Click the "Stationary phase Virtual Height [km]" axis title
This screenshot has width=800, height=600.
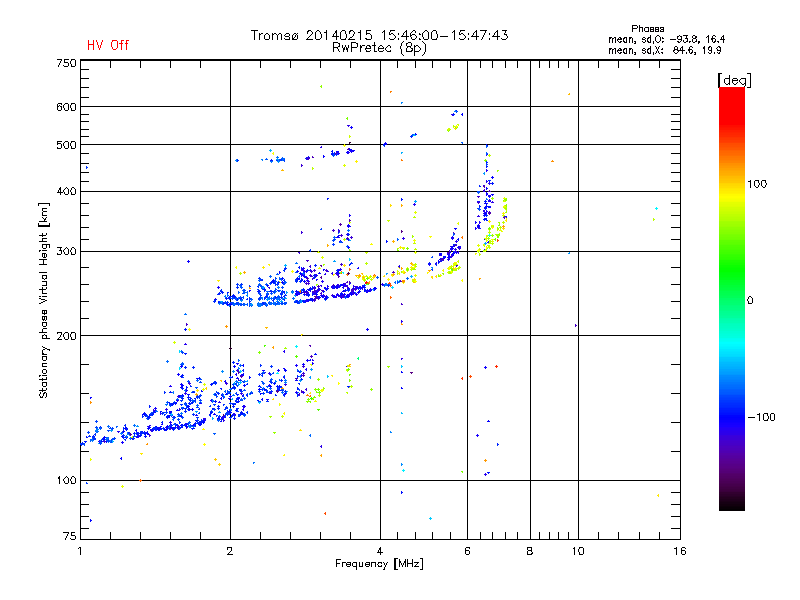44,301
